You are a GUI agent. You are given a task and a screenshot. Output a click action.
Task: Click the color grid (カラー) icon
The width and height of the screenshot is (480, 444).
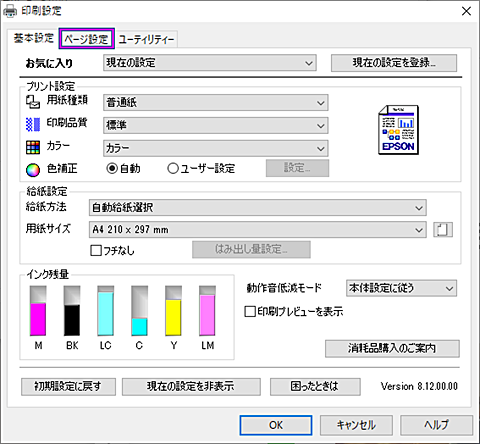(x=33, y=147)
